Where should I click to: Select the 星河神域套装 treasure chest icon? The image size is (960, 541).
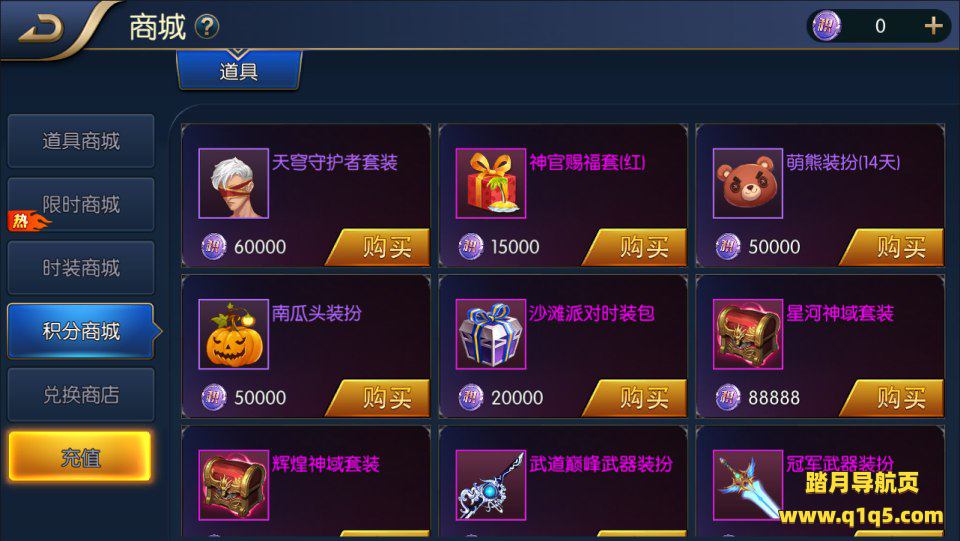pos(748,334)
